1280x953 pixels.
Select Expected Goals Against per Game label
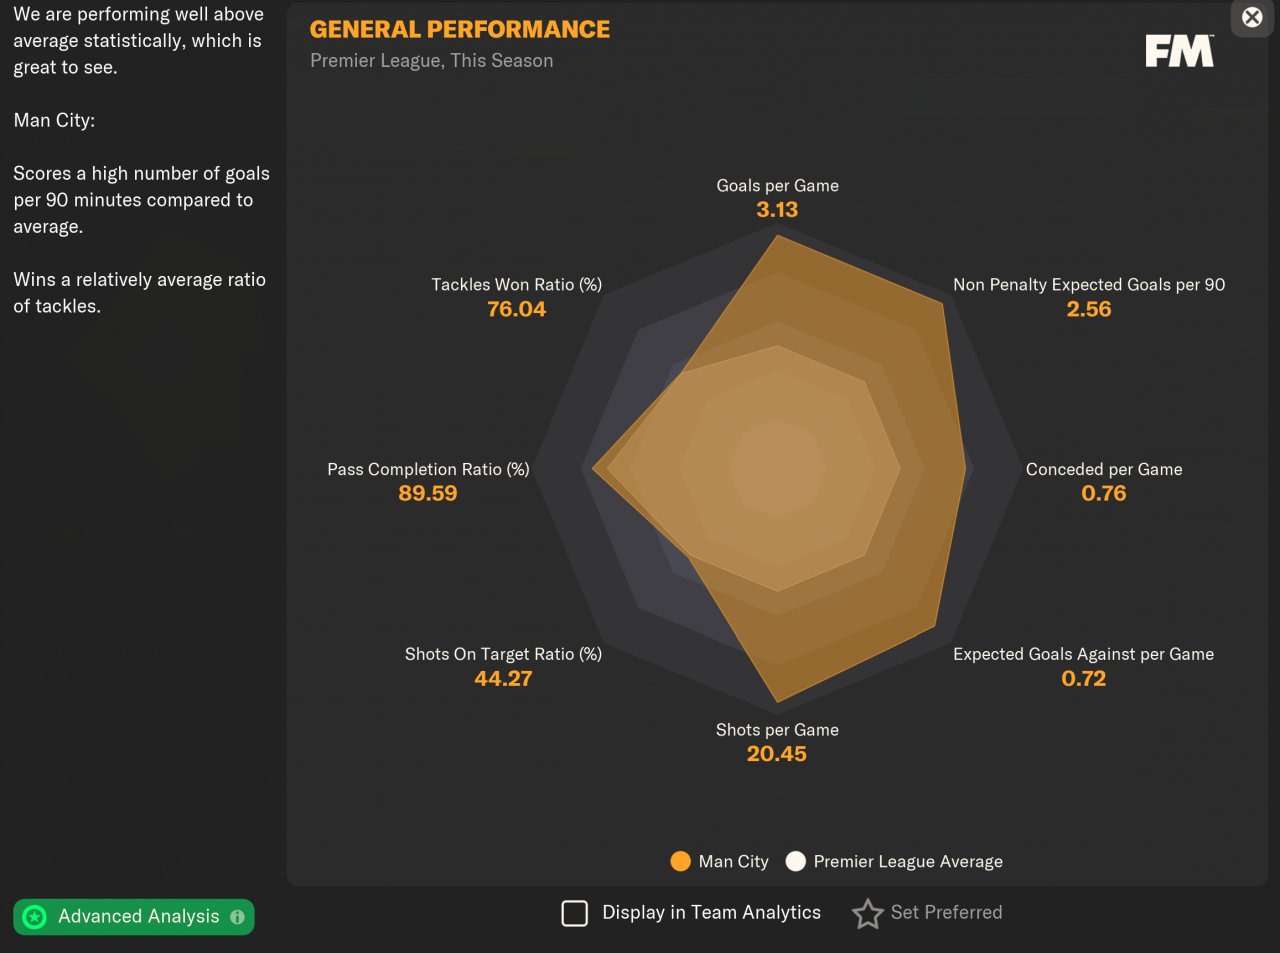point(1083,654)
